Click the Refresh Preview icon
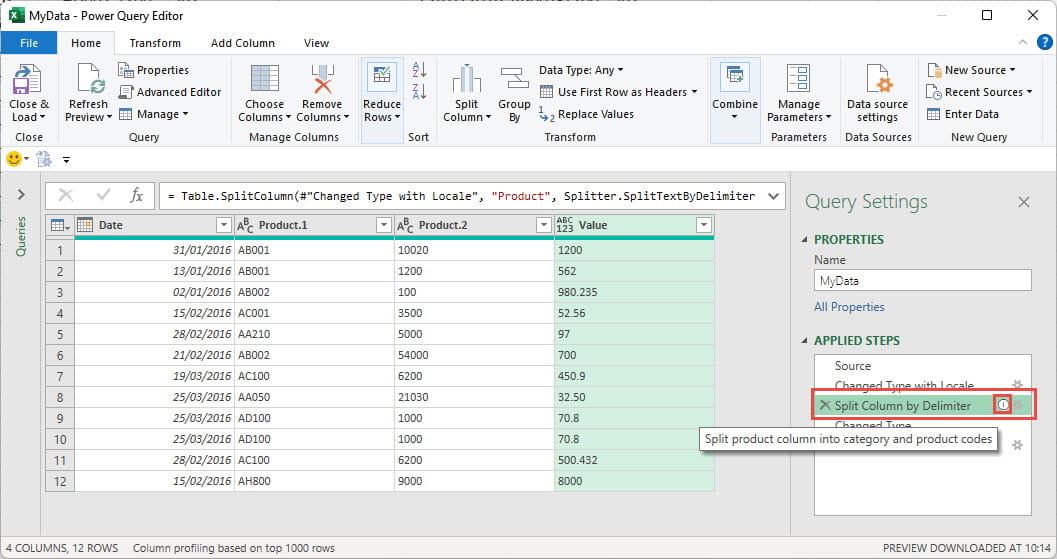This screenshot has height=559, width=1057. 88,81
